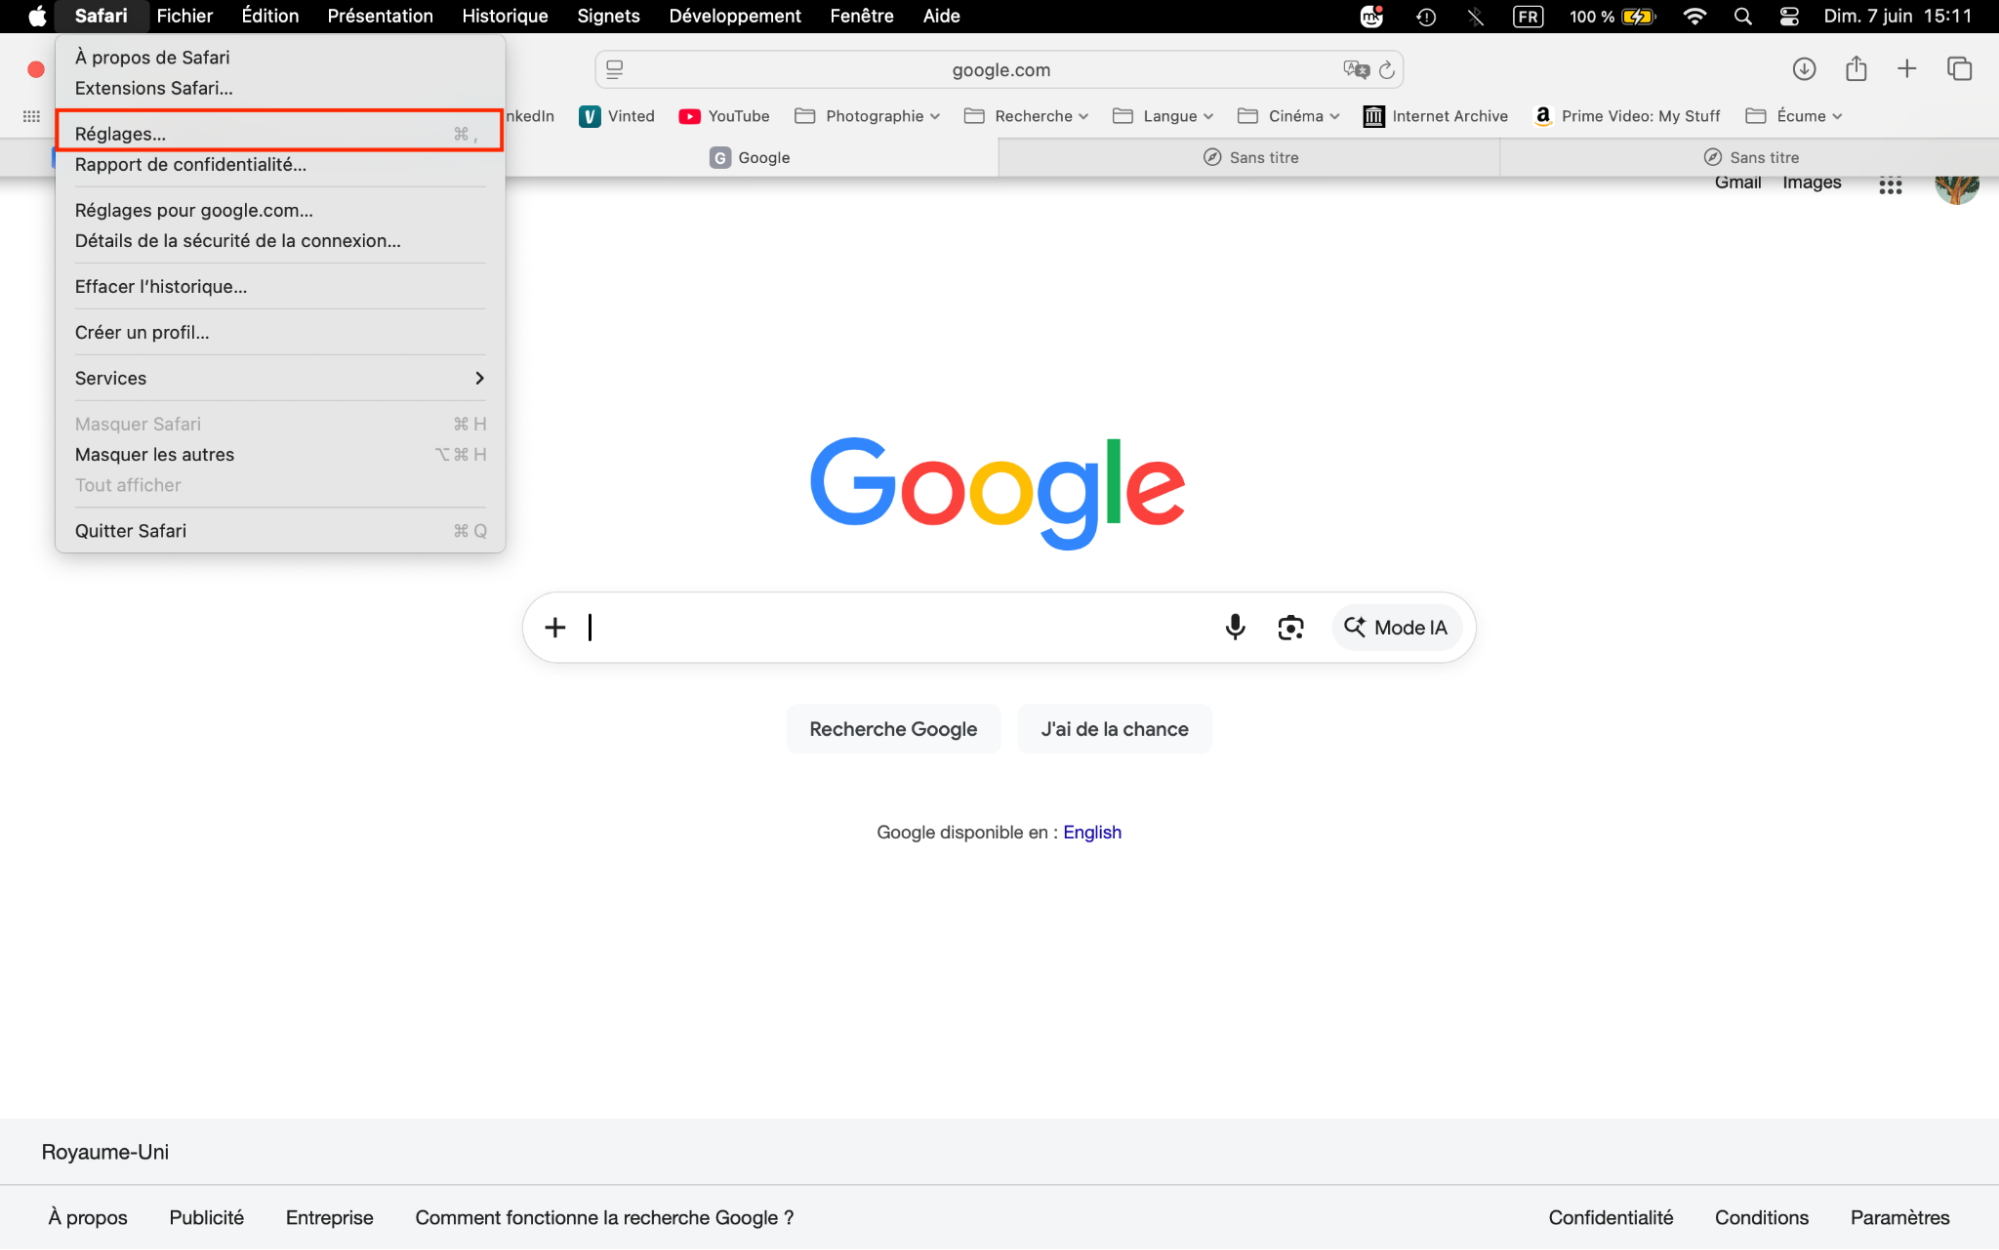Open Détails de la sécurité de la connexion…
Screen dimensions: 1999x1250
(280, 240)
